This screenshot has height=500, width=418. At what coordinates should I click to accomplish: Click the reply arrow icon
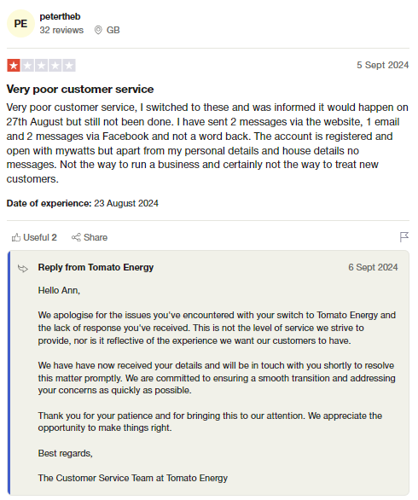click(23, 268)
